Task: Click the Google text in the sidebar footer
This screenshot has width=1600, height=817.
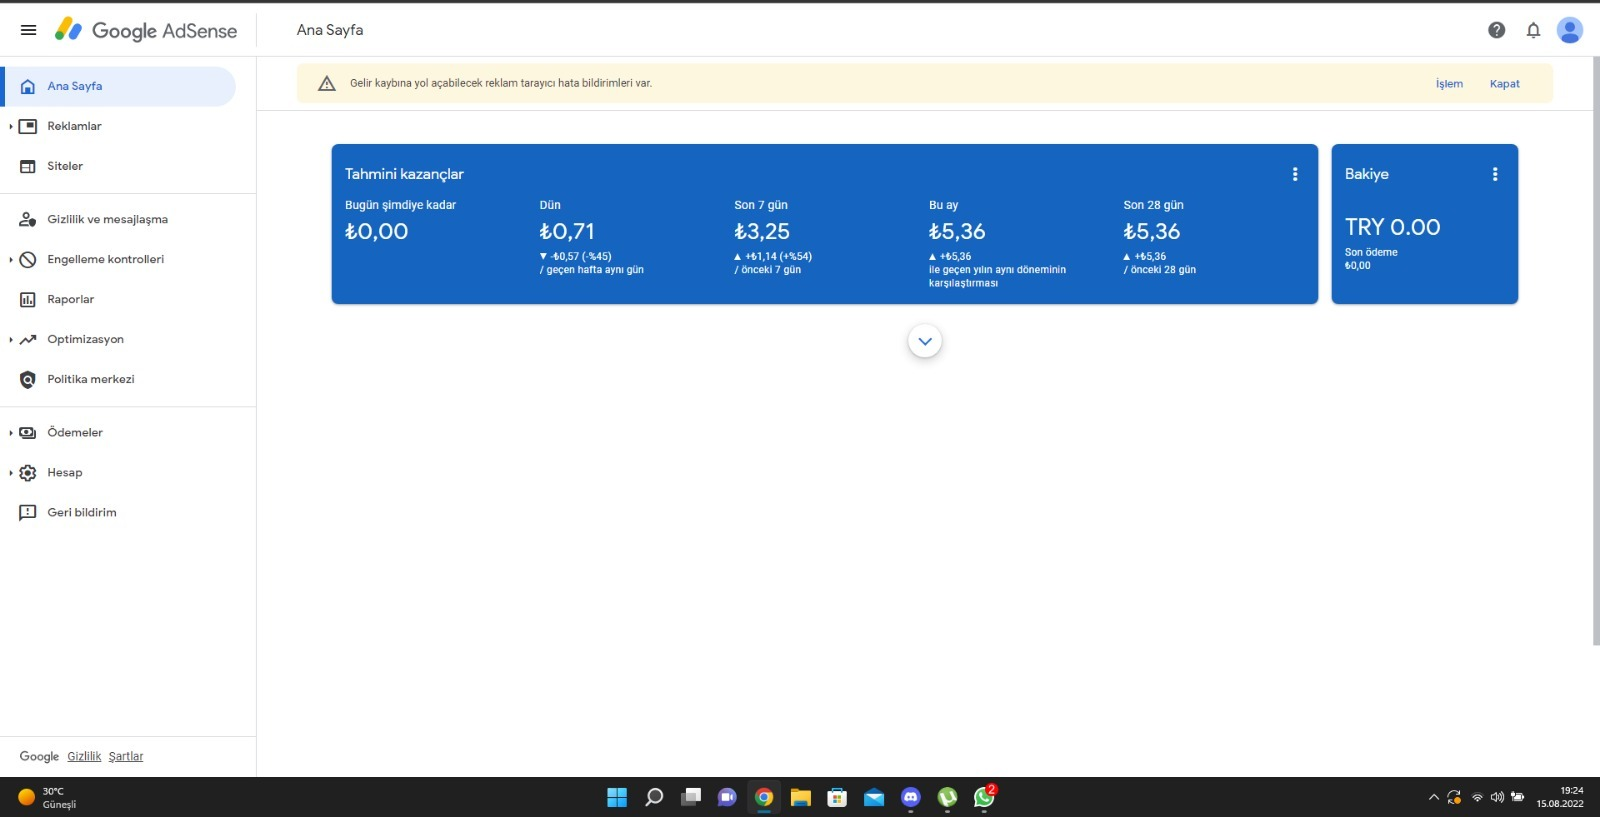Action: point(39,756)
